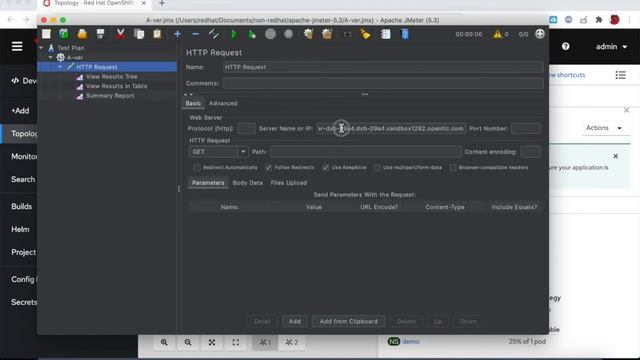Click the Search binoculars icon
Screen dimensions: 640x360
tap(347, 34)
